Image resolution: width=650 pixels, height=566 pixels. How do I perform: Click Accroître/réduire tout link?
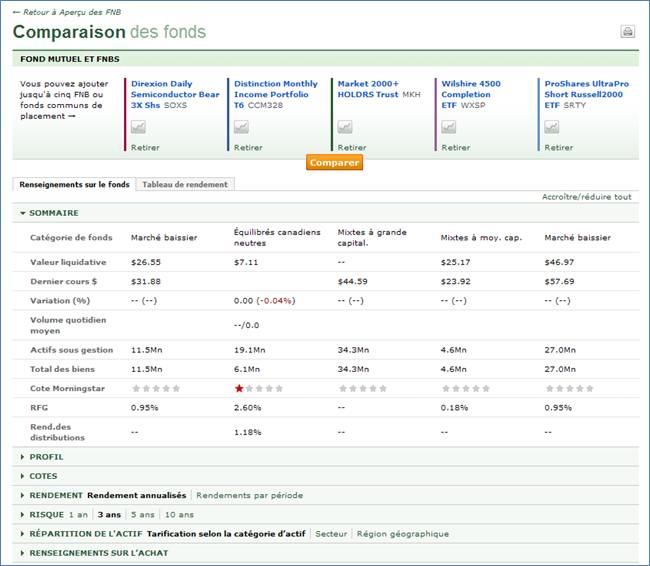tap(587, 197)
